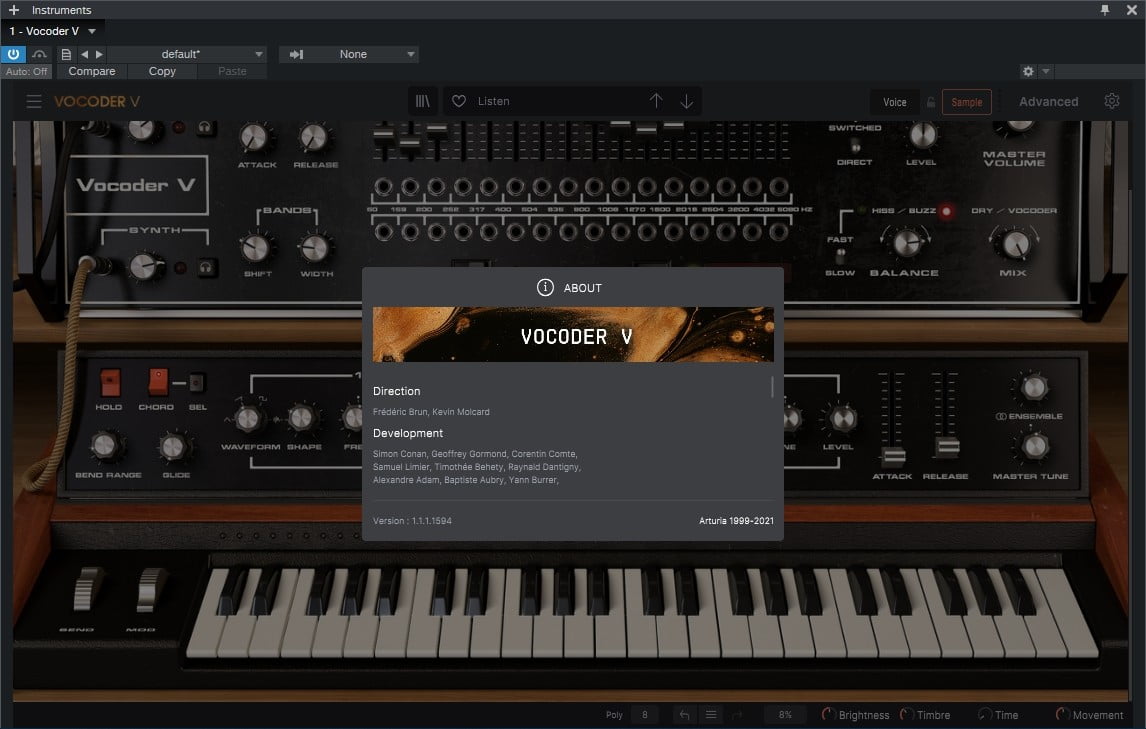Click the BEND wheel
The width and height of the screenshot is (1146, 729).
(x=88, y=588)
